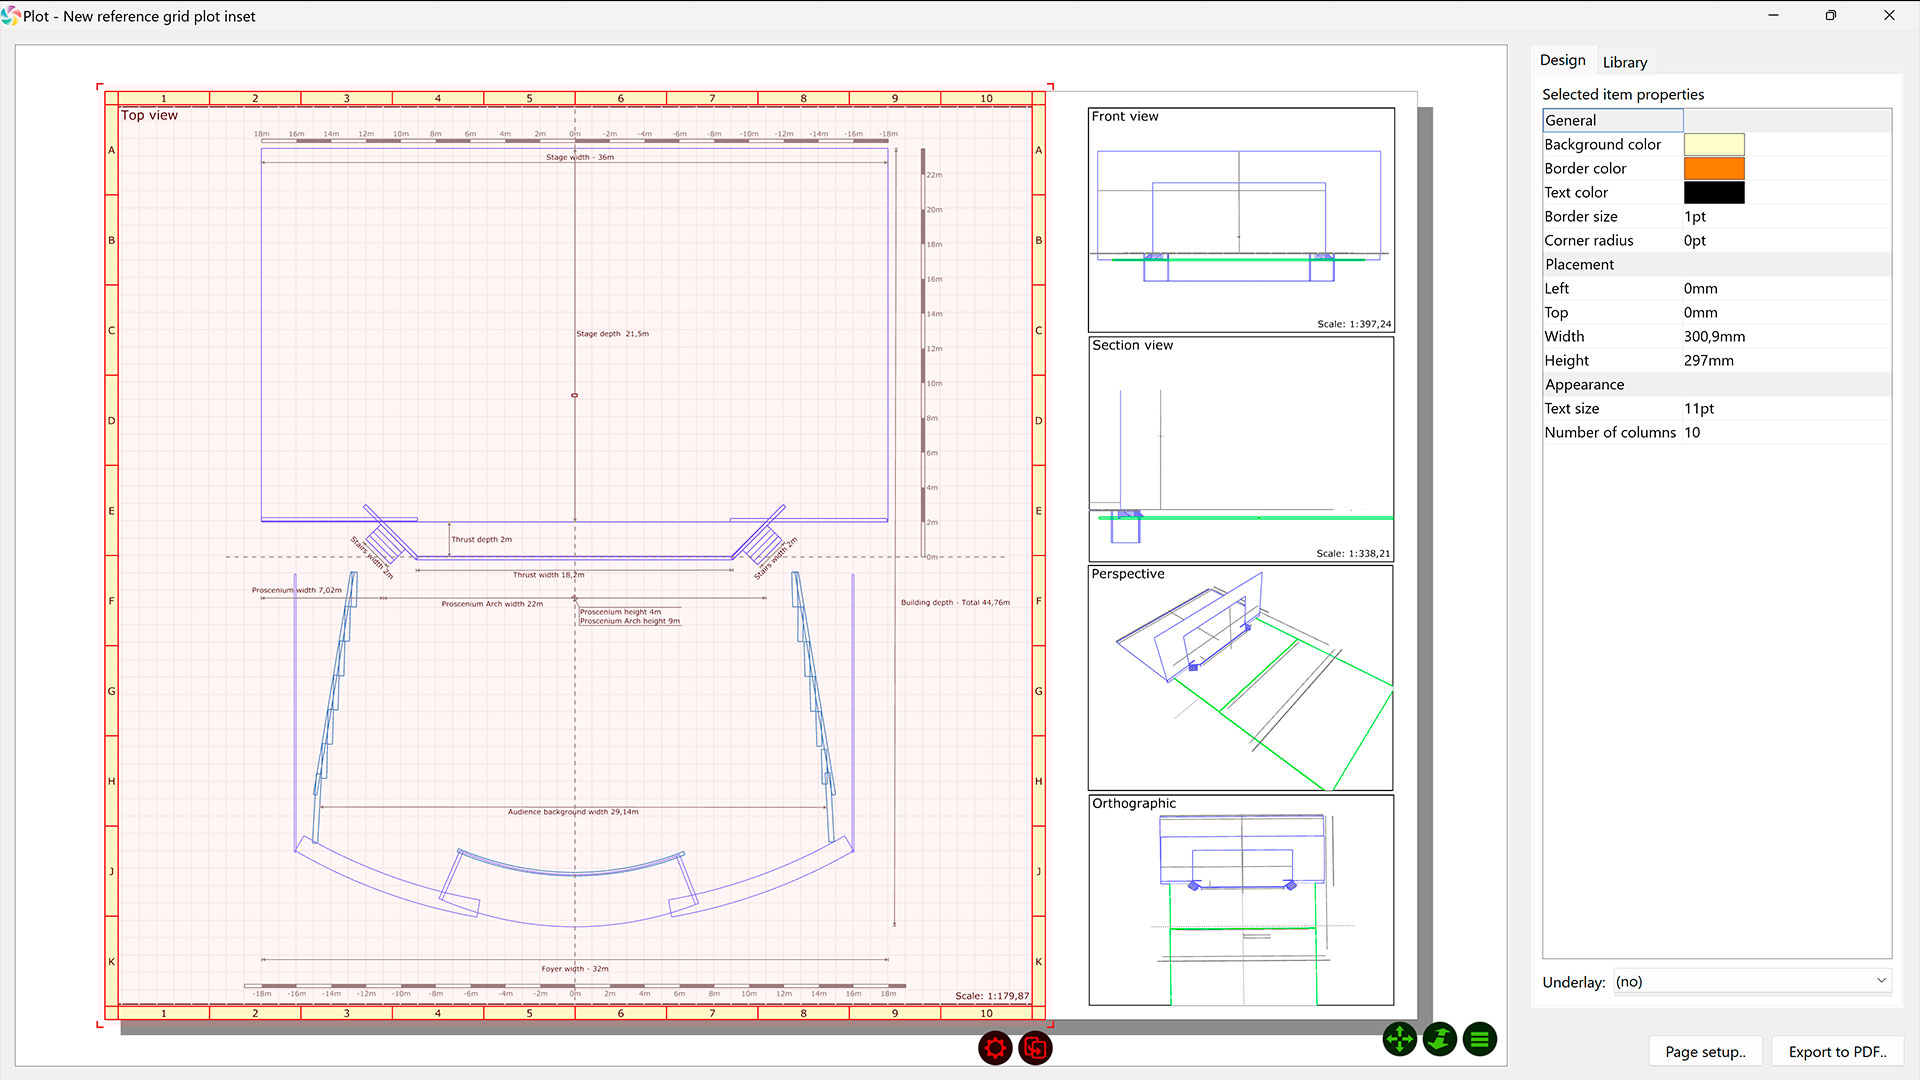
Task: Click Proscenium Arch width 22m annotation
Action: click(x=492, y=604)
